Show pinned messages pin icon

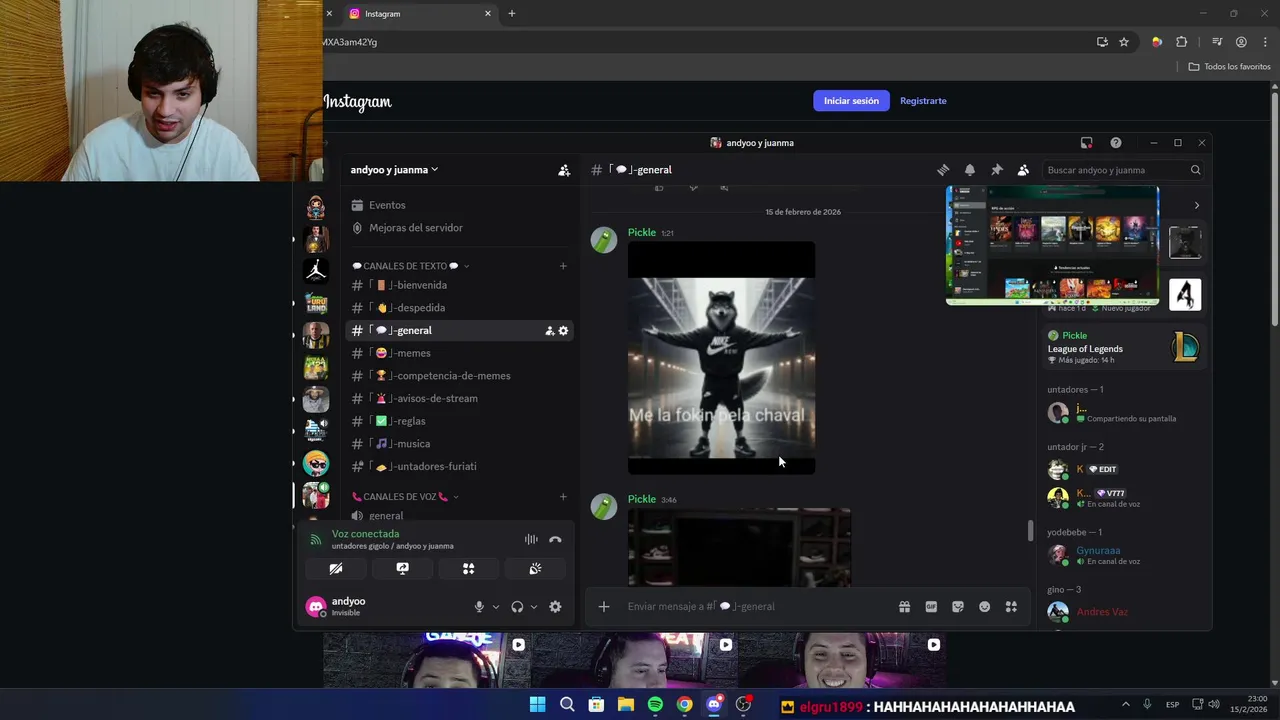click(996, 170)
